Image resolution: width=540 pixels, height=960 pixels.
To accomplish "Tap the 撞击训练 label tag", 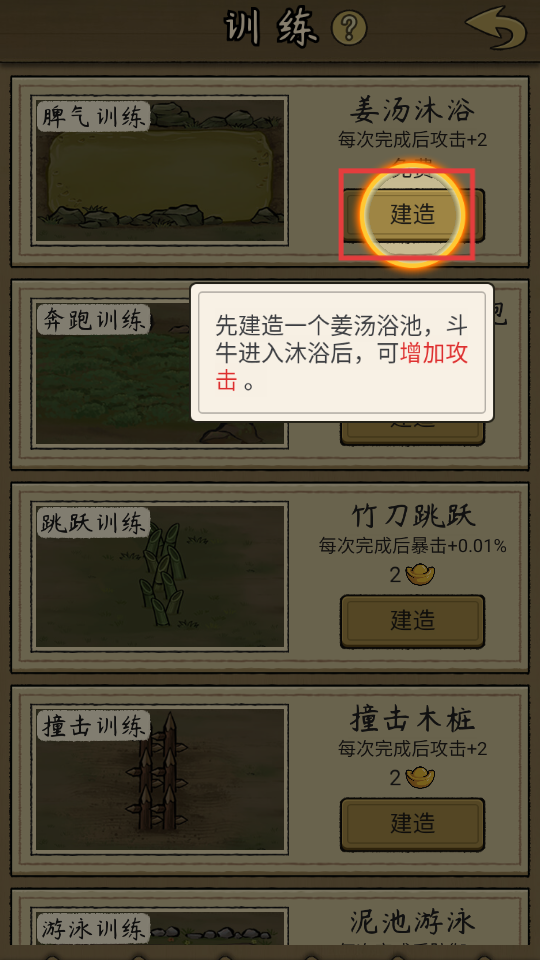I will [x=94, y=726].
